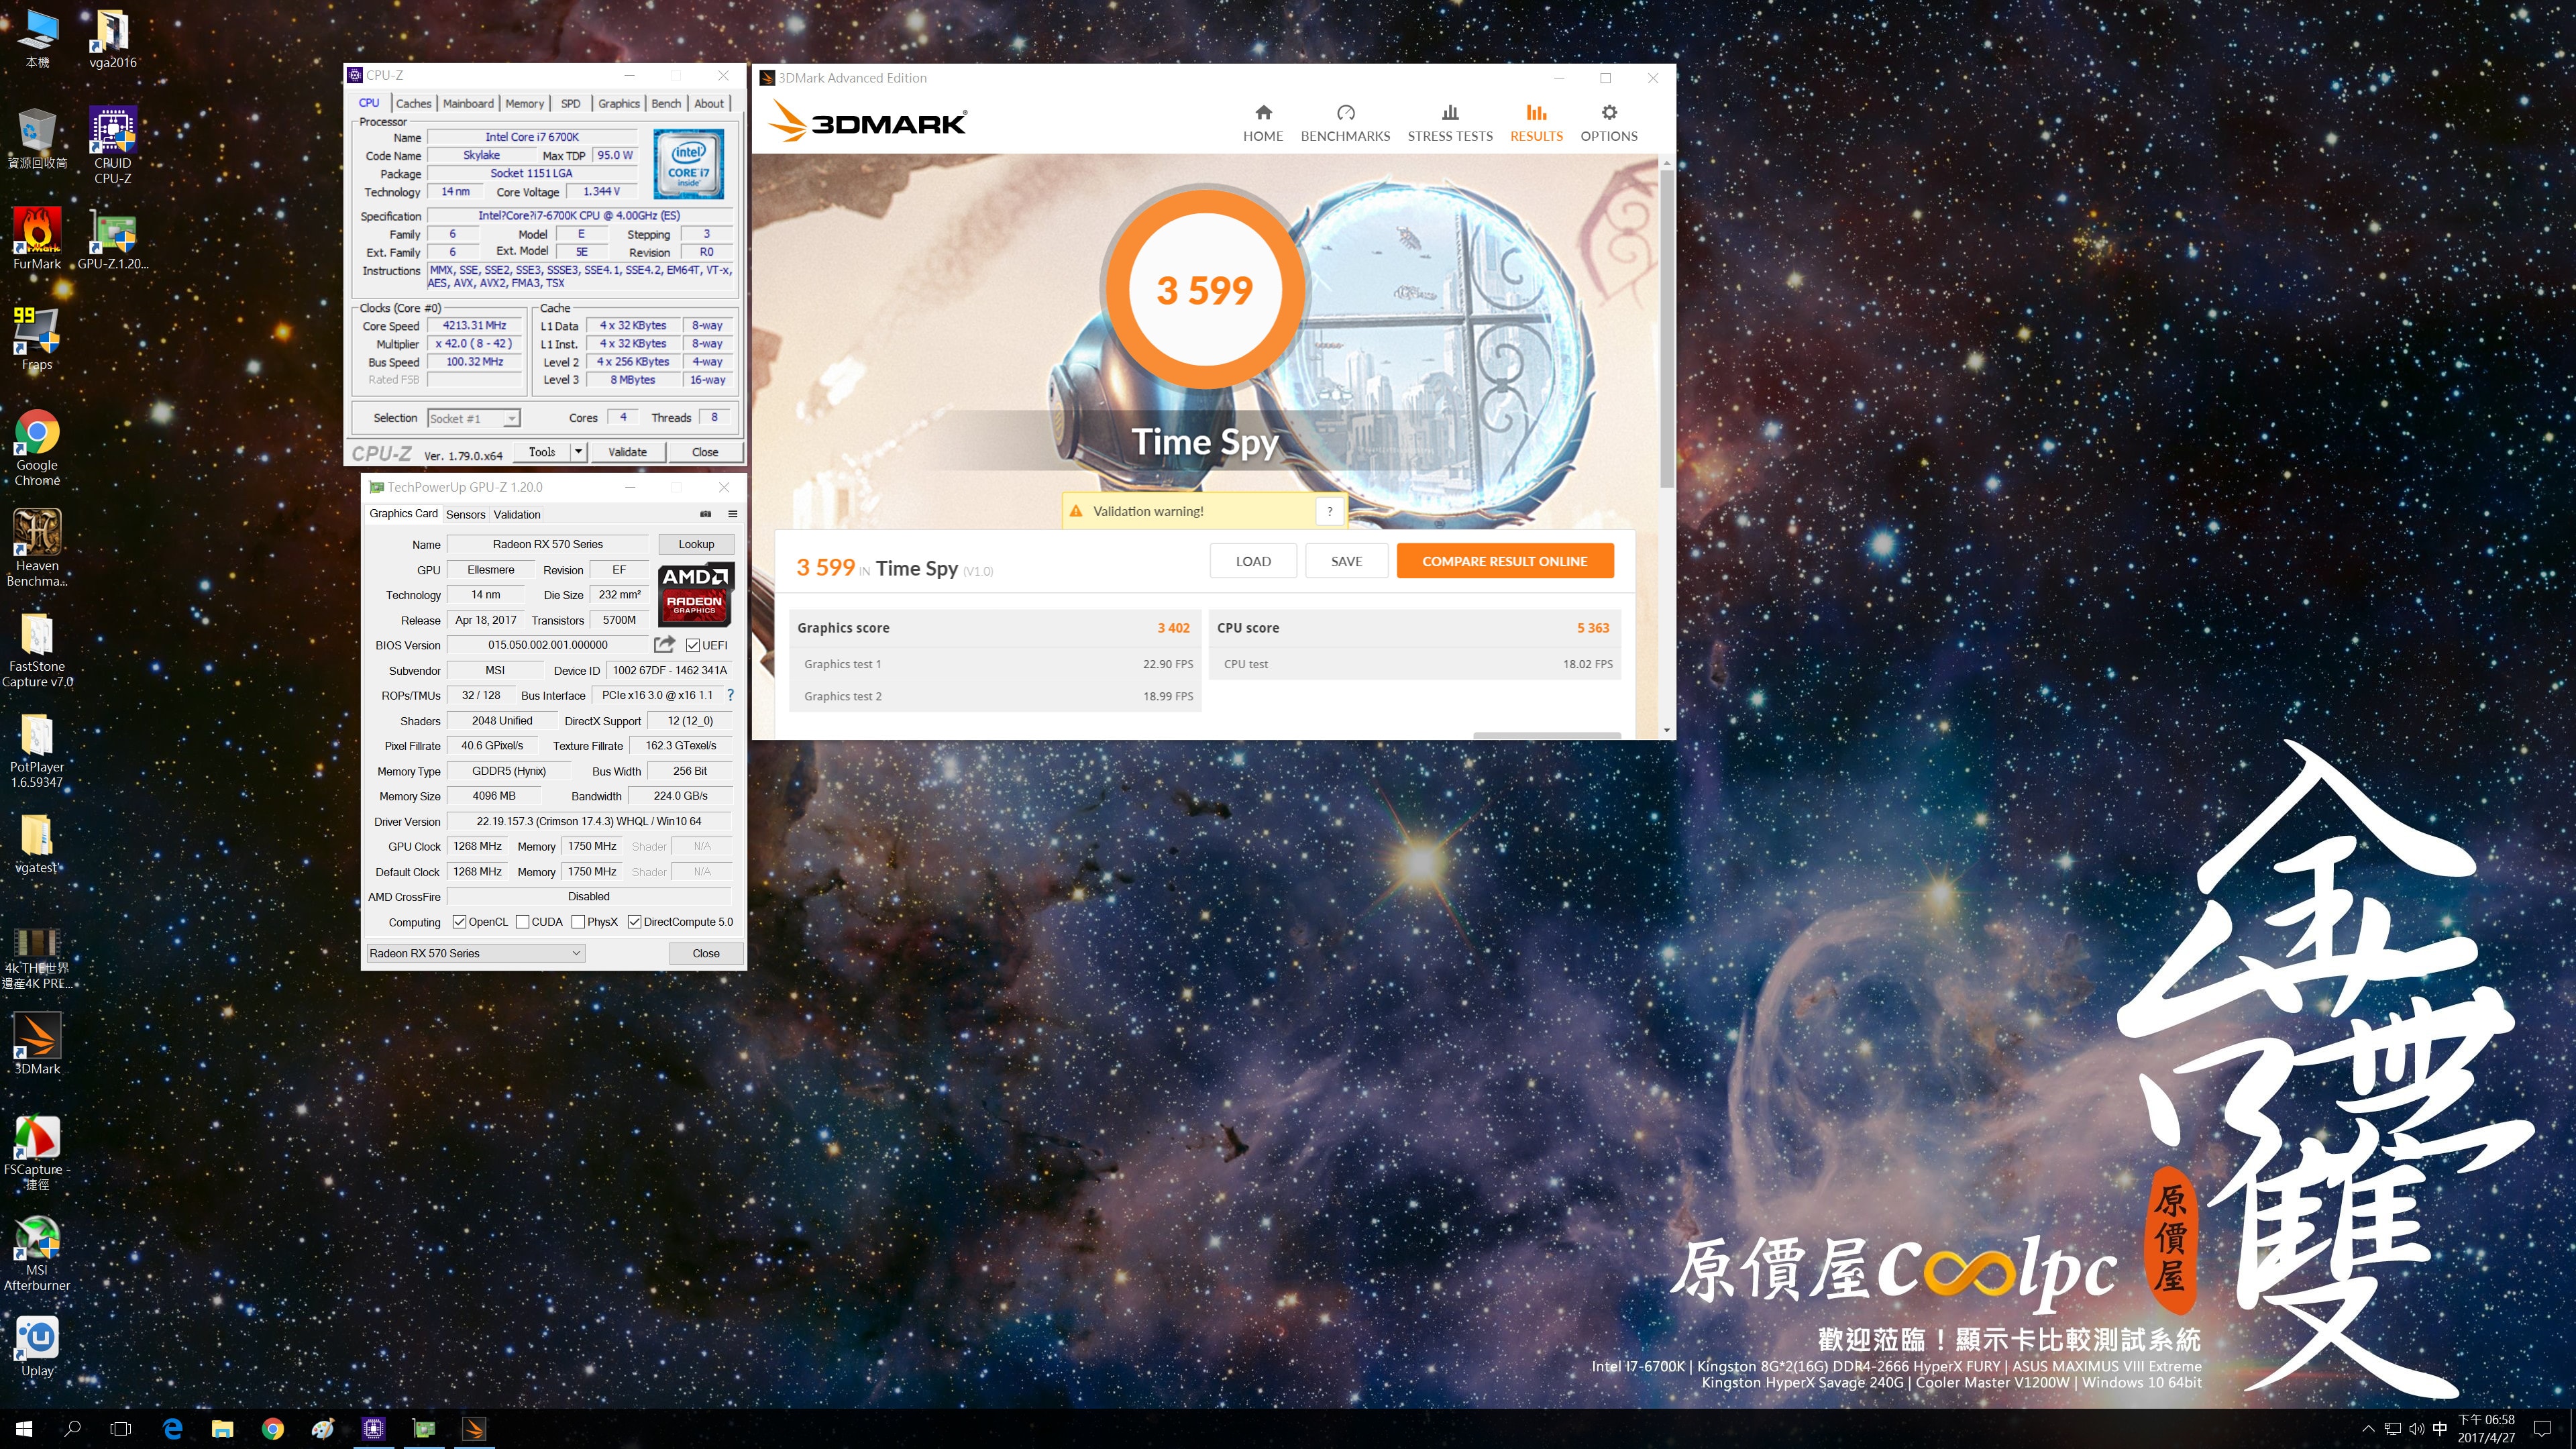This screenshot has width=2576, height=1449.
Task: Switch to Bench tab in CPU-Z
Action: click(666, 103)
